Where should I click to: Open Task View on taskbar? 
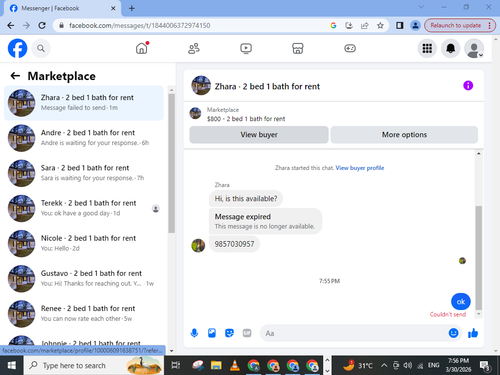coord(176,366)
